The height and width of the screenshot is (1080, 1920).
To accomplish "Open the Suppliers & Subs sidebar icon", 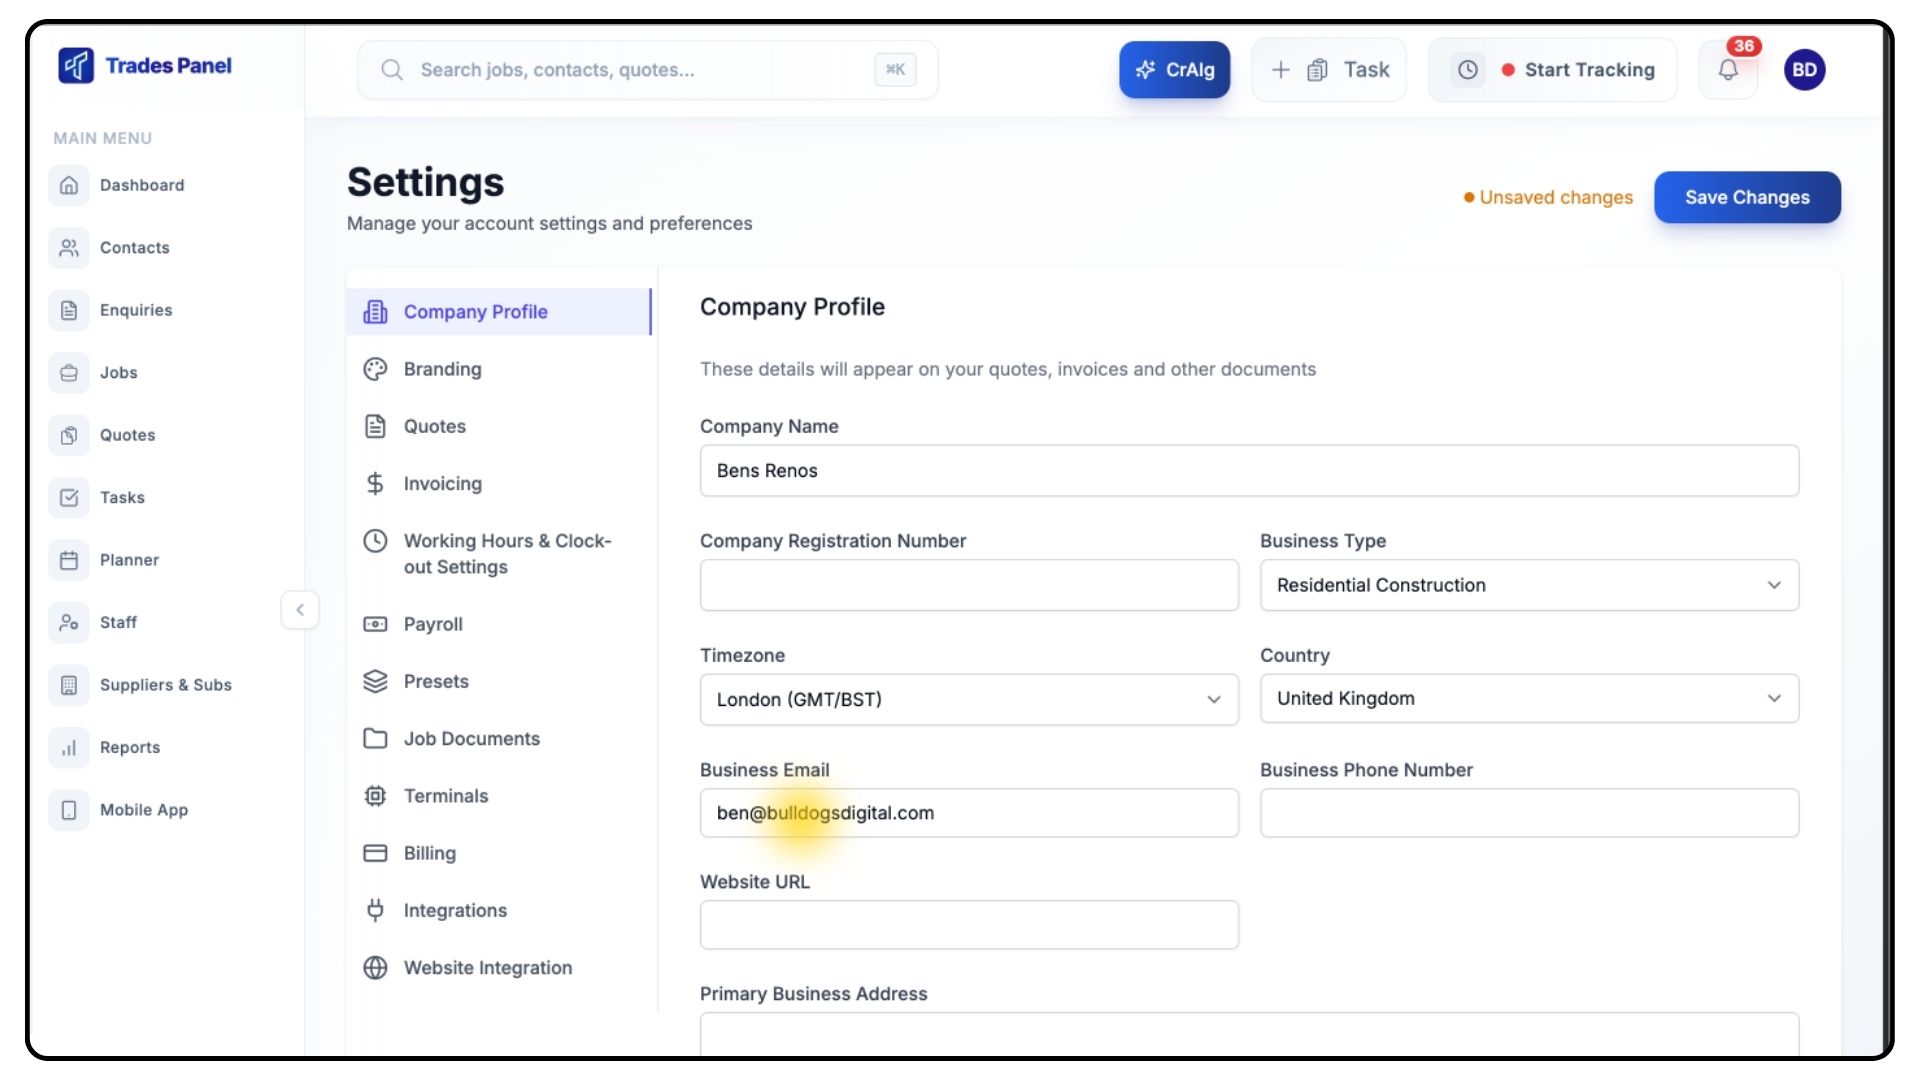I will pyautogui.click(x=69, y=685).
